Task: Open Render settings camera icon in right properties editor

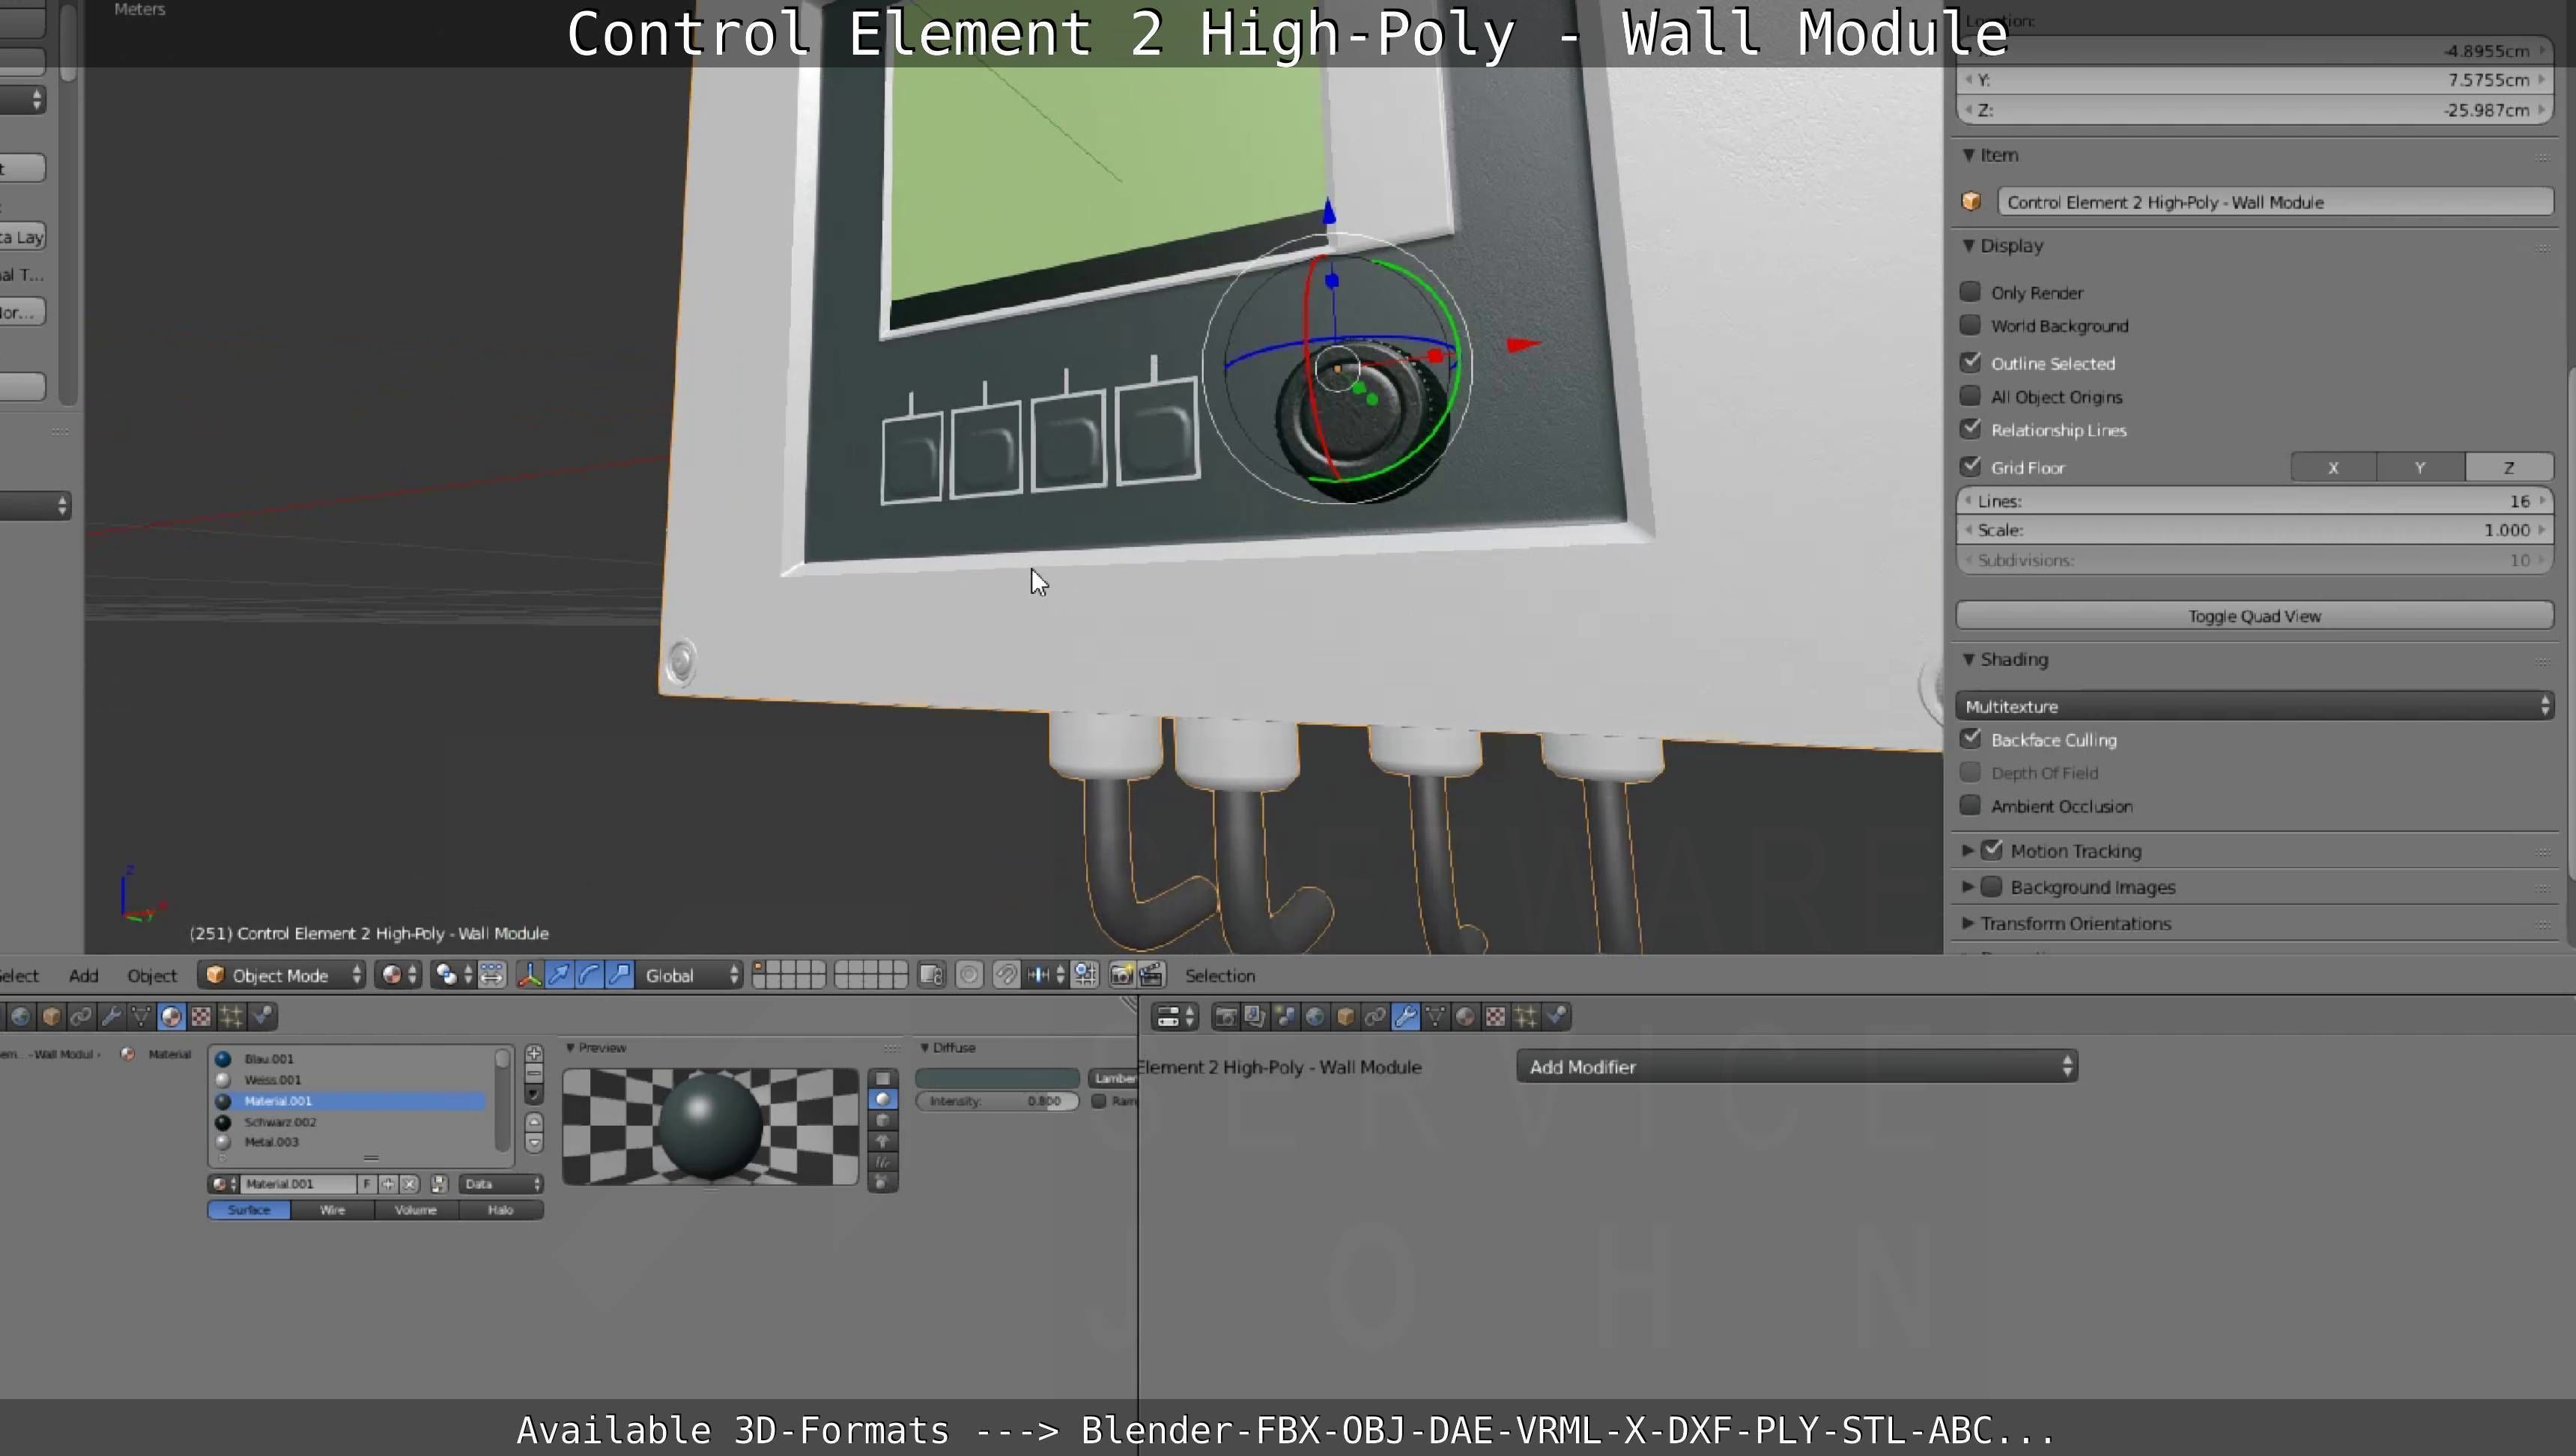Action: [x=1225, y=1017]
